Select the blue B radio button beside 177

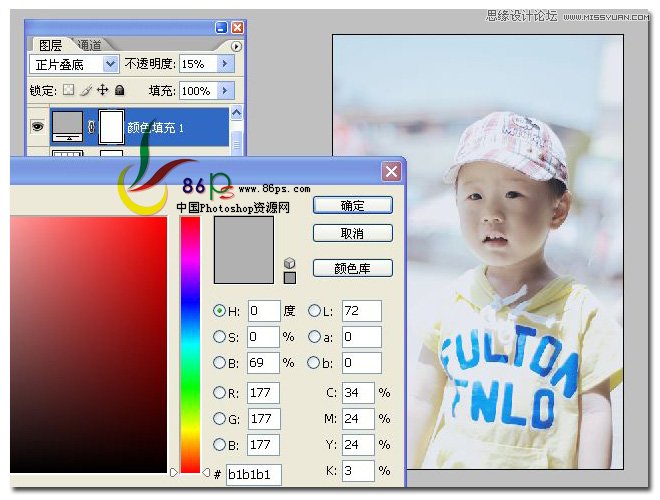219,444
